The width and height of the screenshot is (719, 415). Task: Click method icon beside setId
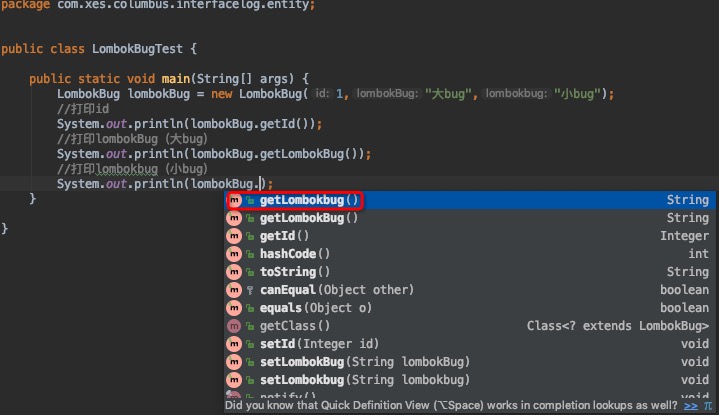tap(234, 343)
